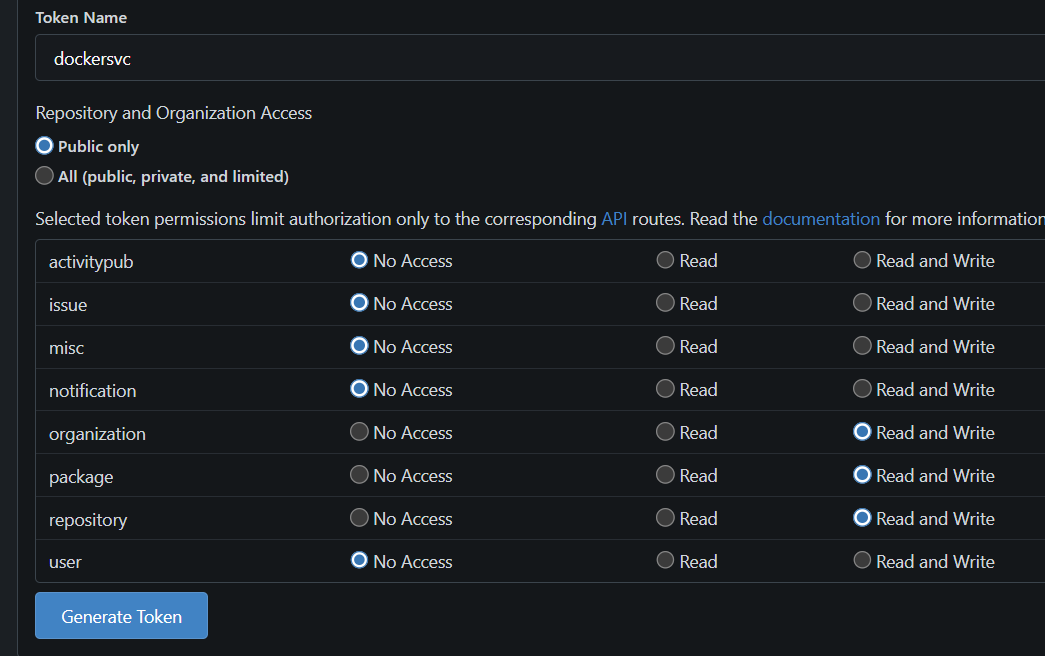Set repository to No Access

(359, 518)
